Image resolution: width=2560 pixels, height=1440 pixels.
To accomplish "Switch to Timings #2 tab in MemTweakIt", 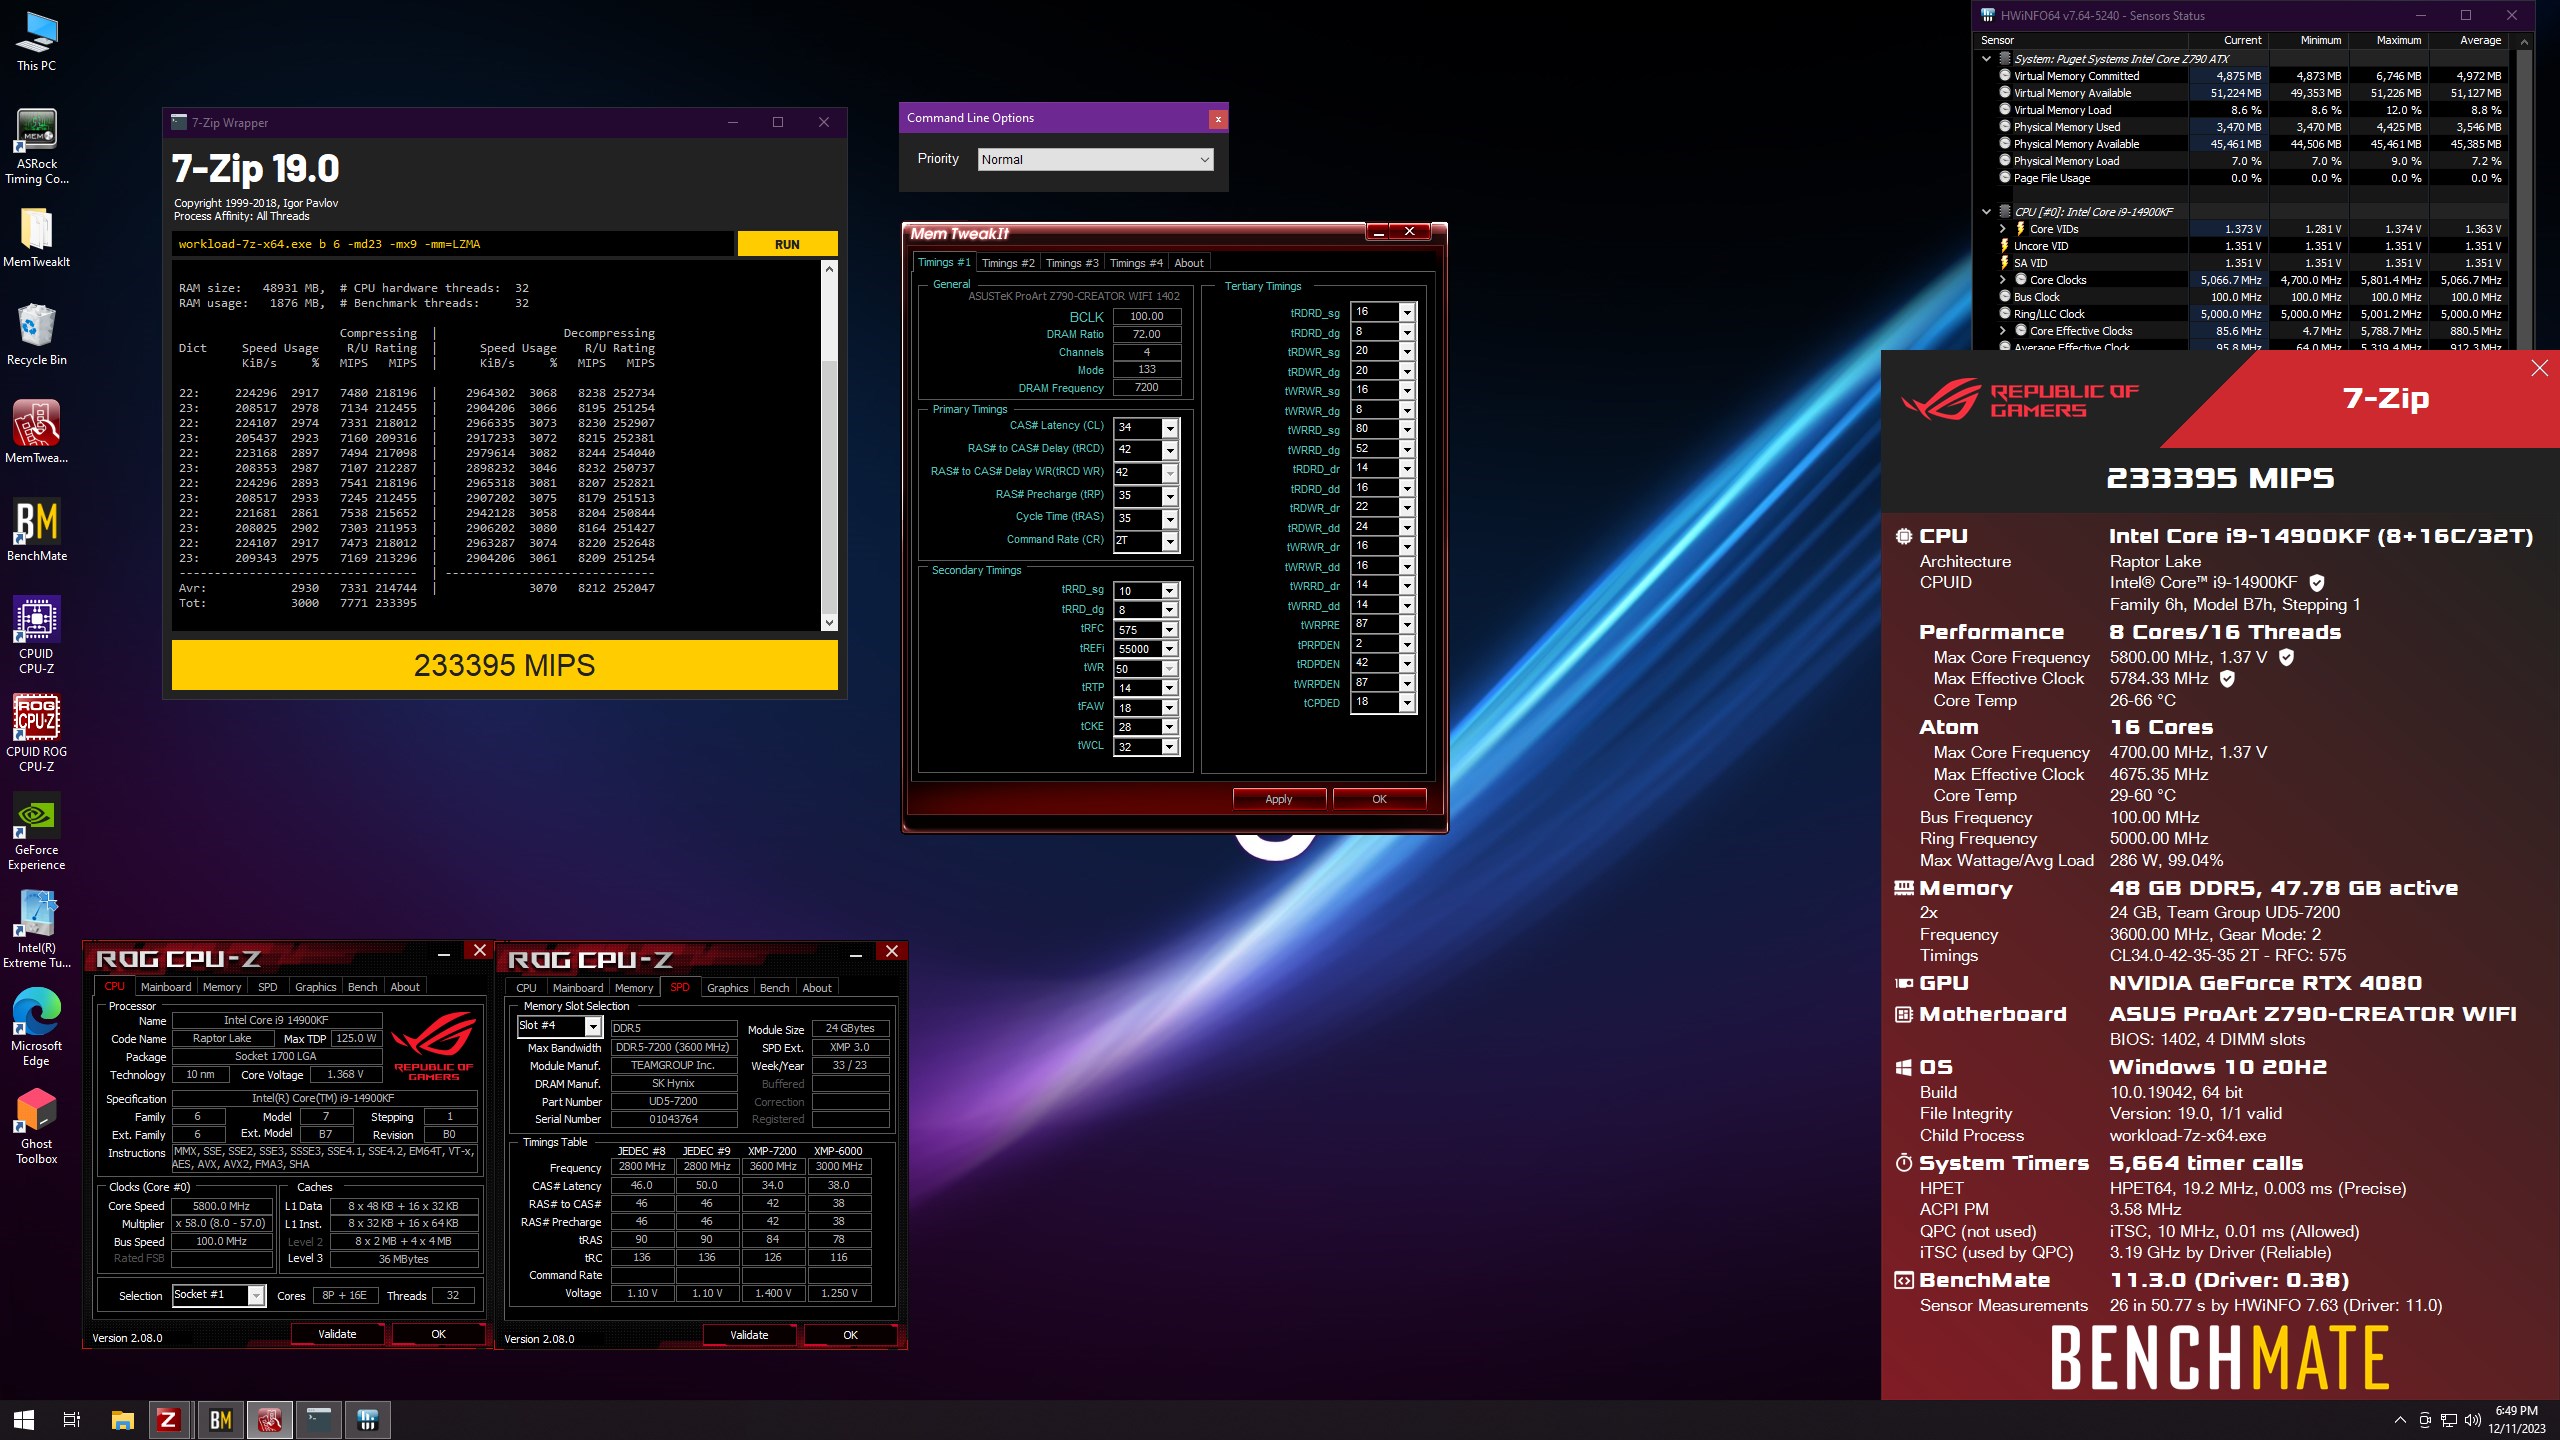I will pos(1008,263).
